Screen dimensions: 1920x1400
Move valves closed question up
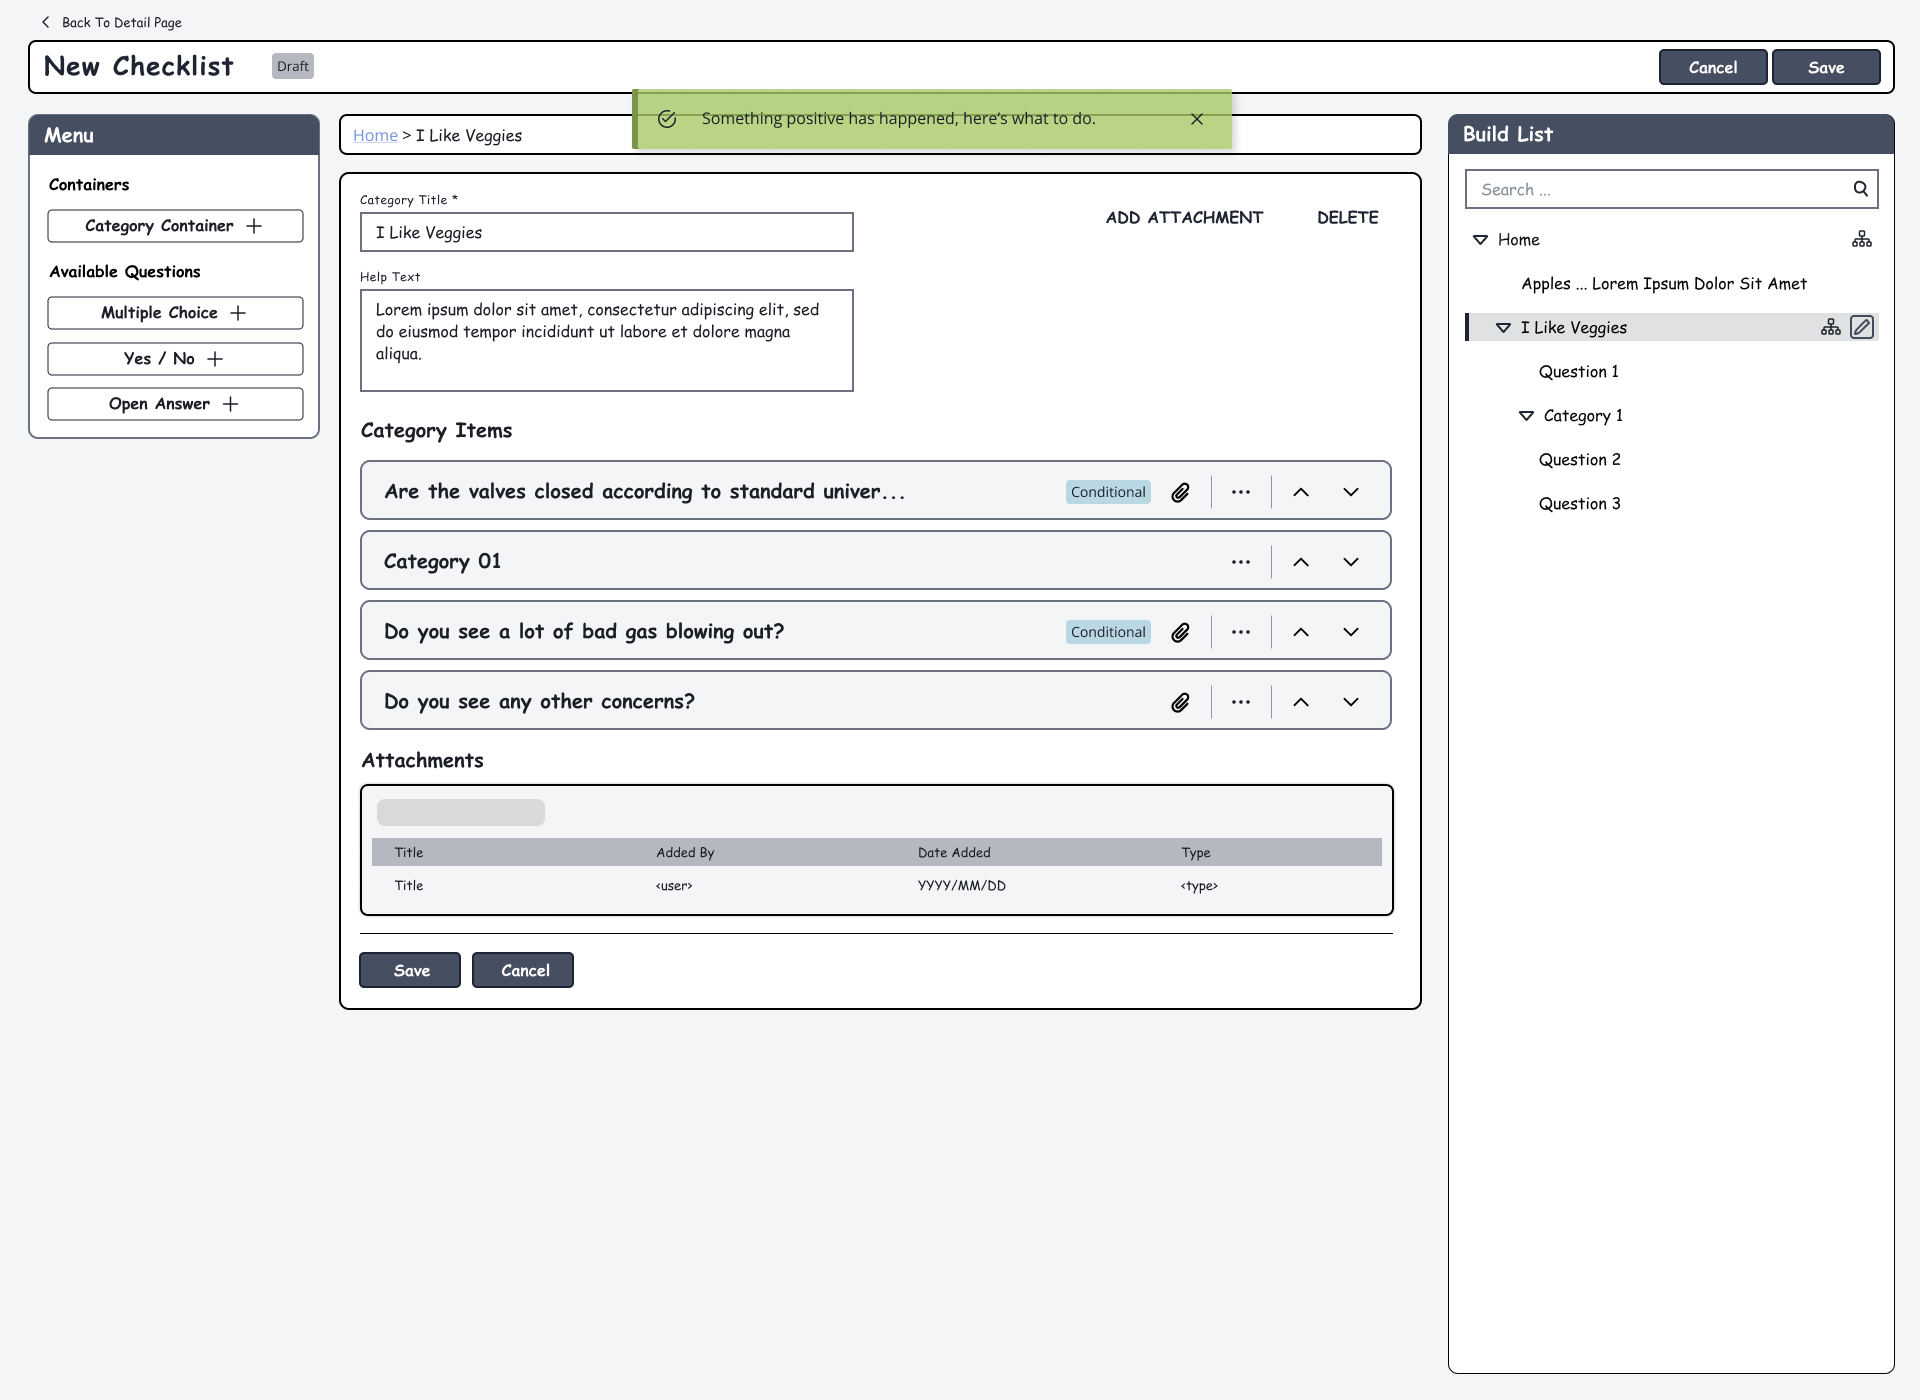click(1301, 492)
